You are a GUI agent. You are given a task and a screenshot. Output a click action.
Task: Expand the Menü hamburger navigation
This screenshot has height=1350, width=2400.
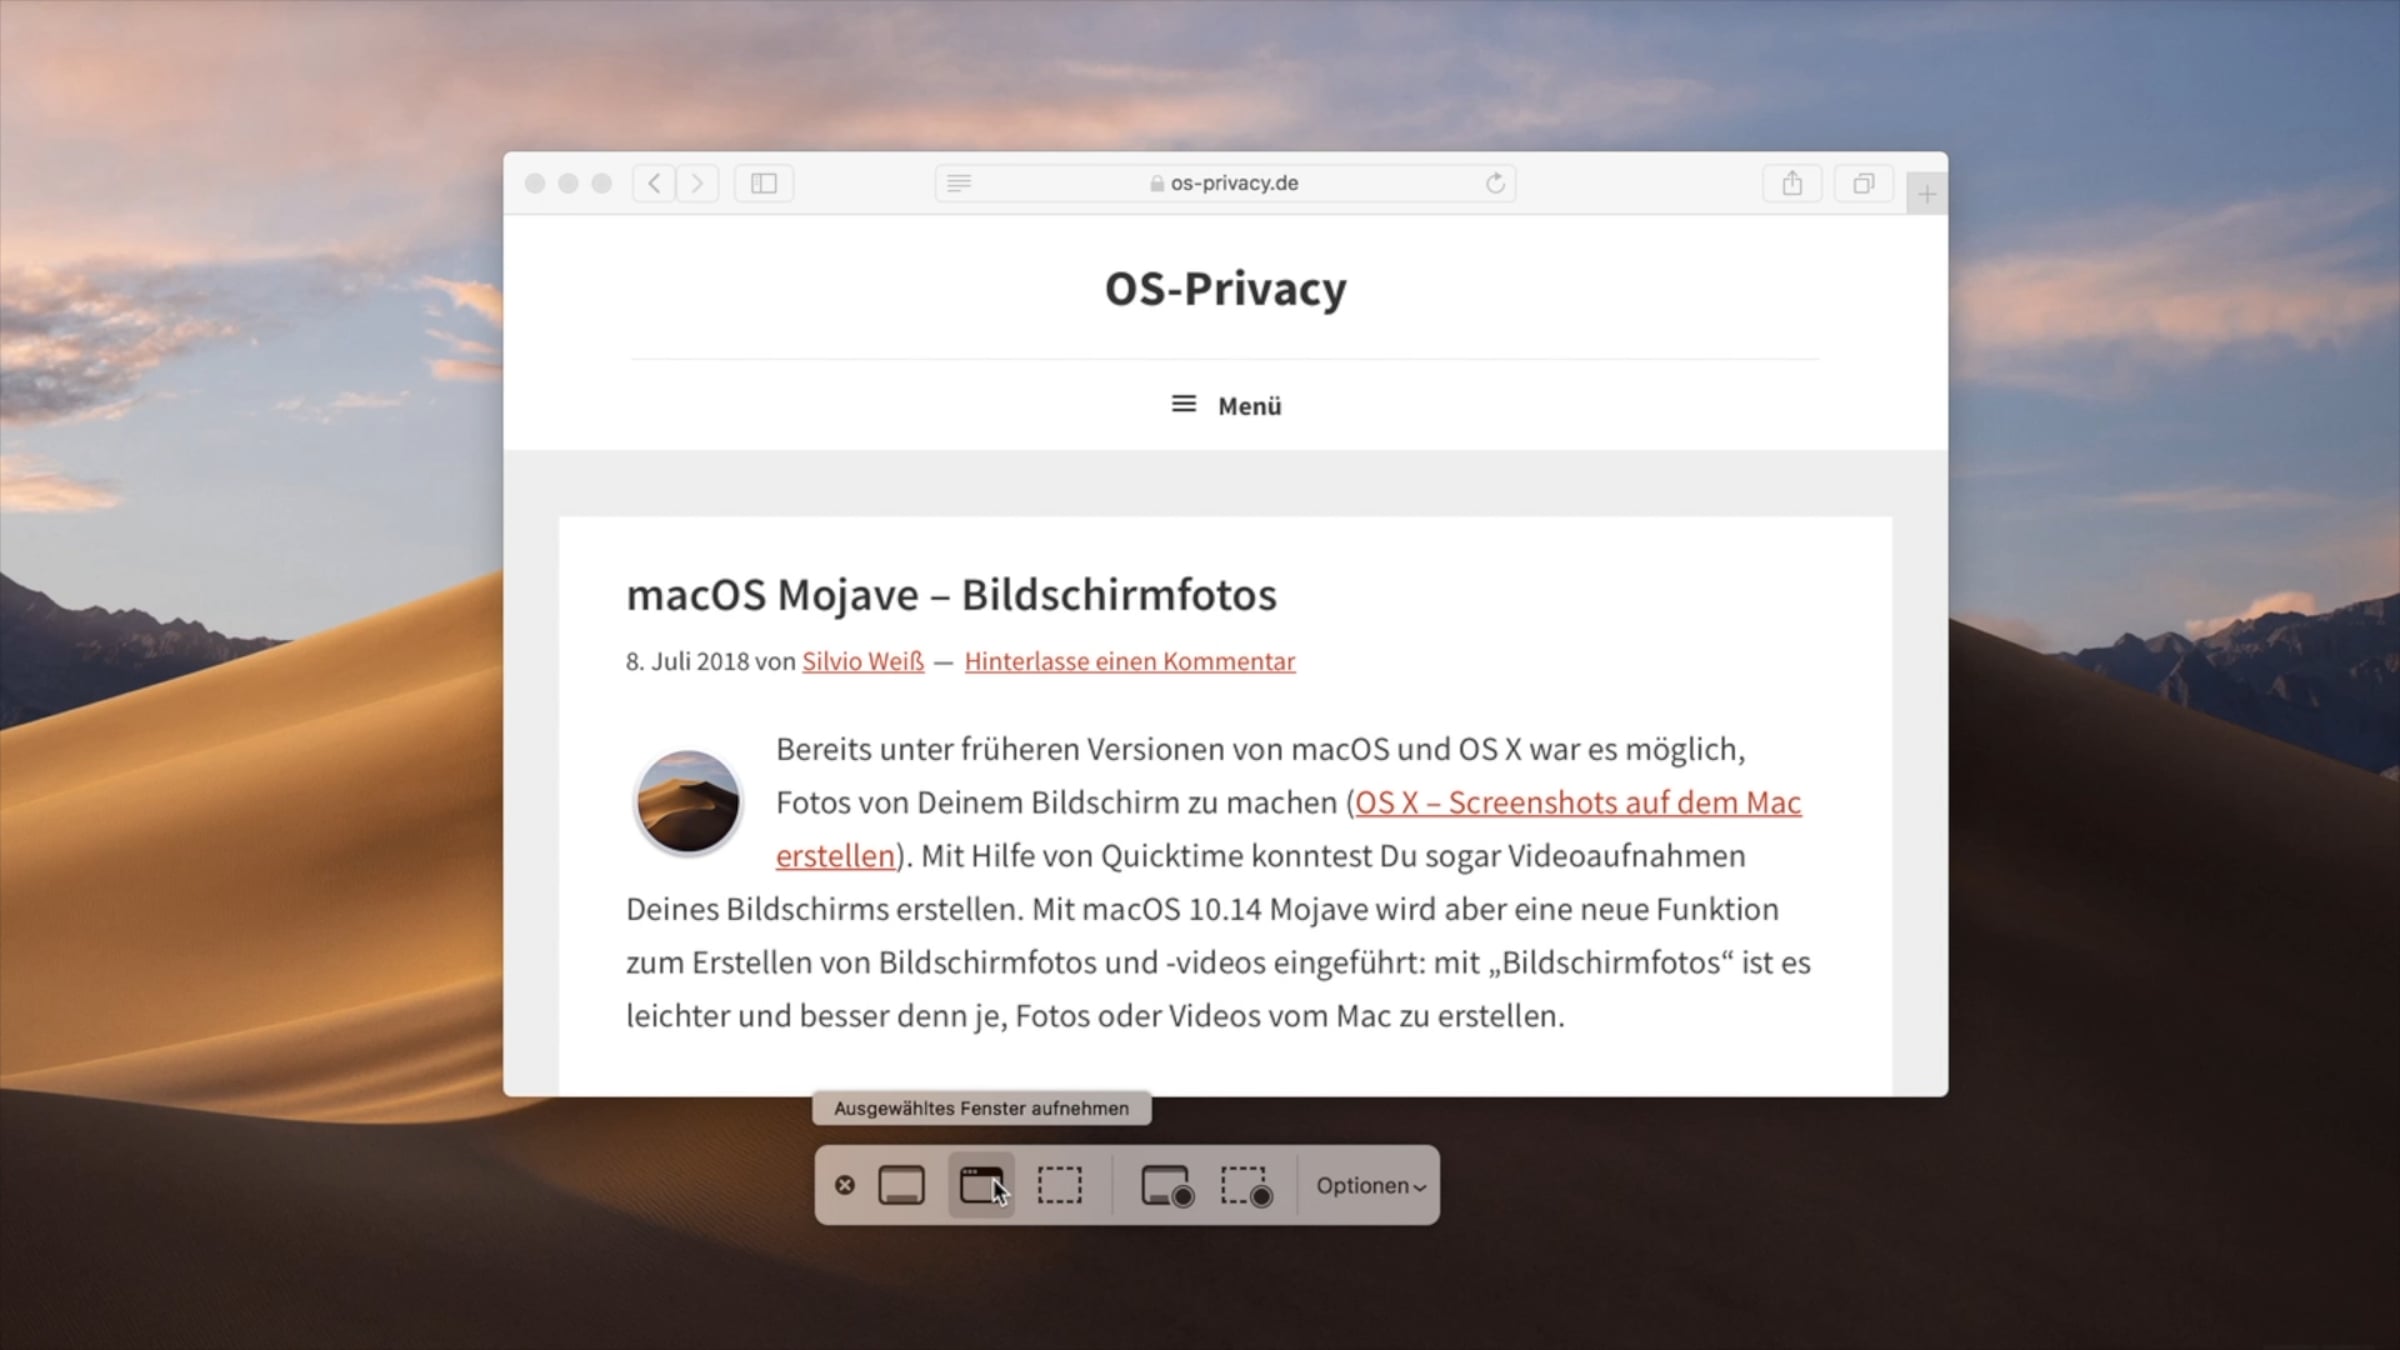1226,405
